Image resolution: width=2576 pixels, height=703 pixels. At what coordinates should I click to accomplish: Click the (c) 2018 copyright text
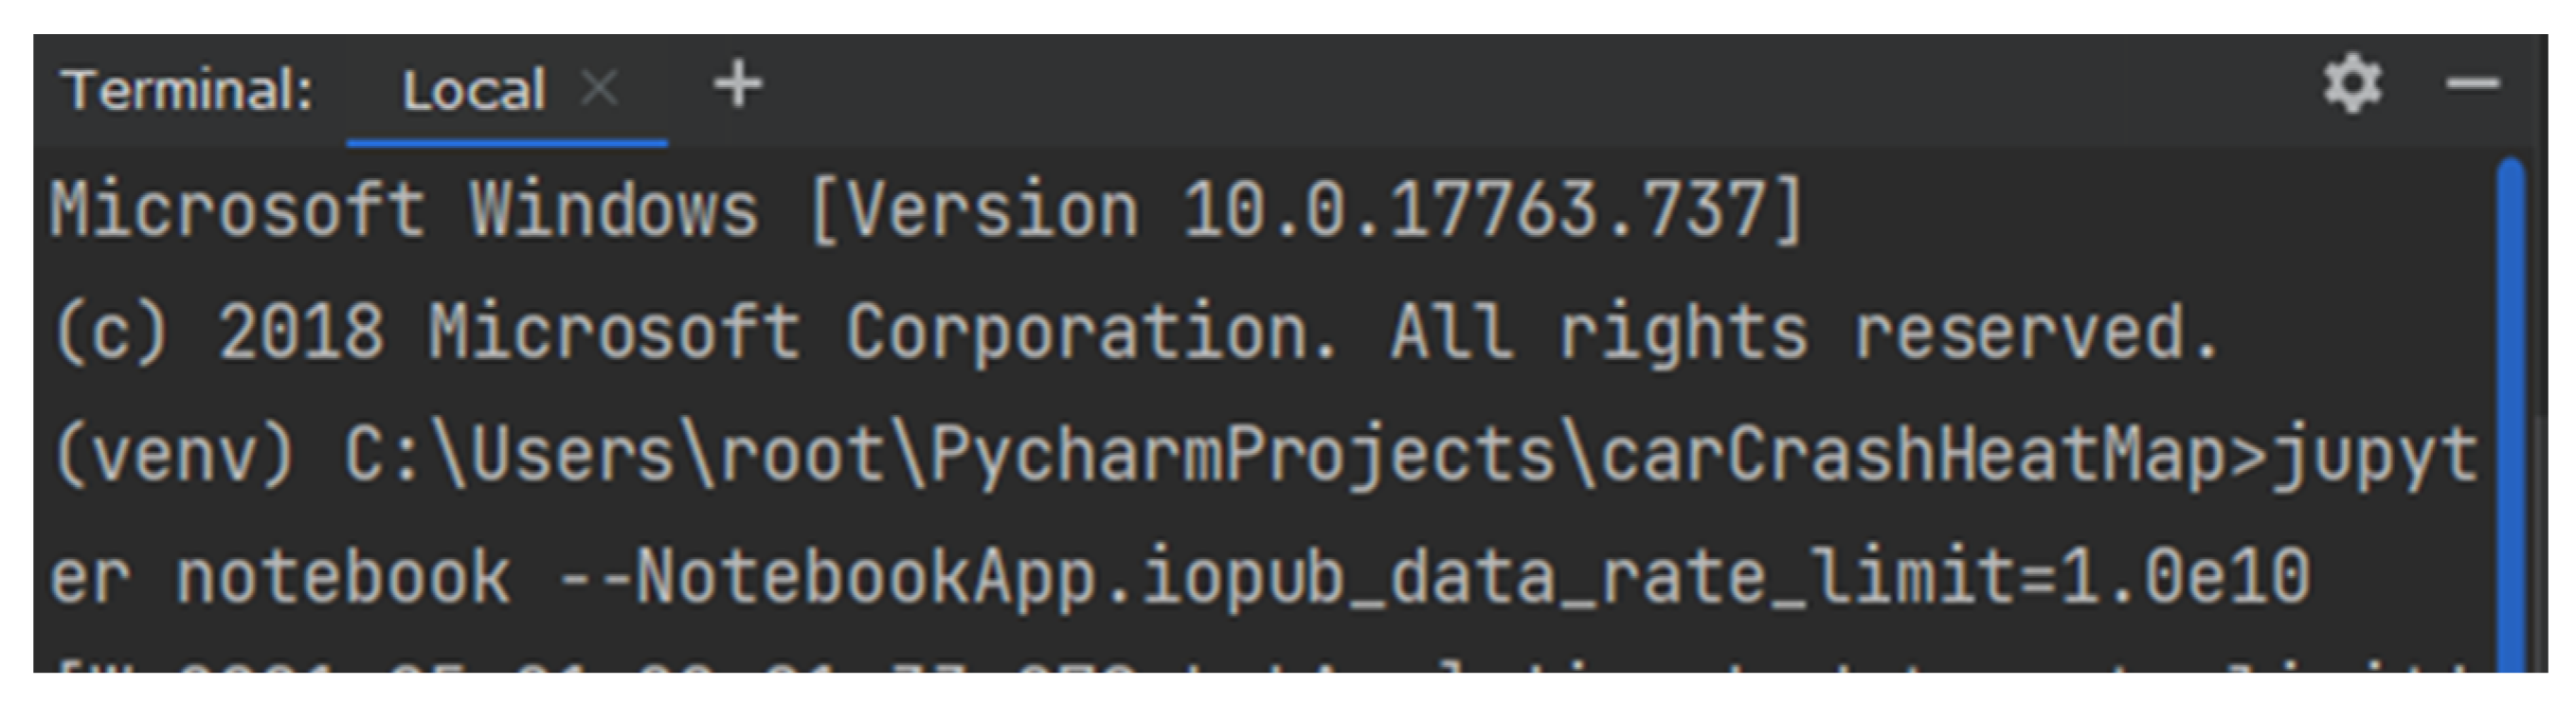(218, 333)
